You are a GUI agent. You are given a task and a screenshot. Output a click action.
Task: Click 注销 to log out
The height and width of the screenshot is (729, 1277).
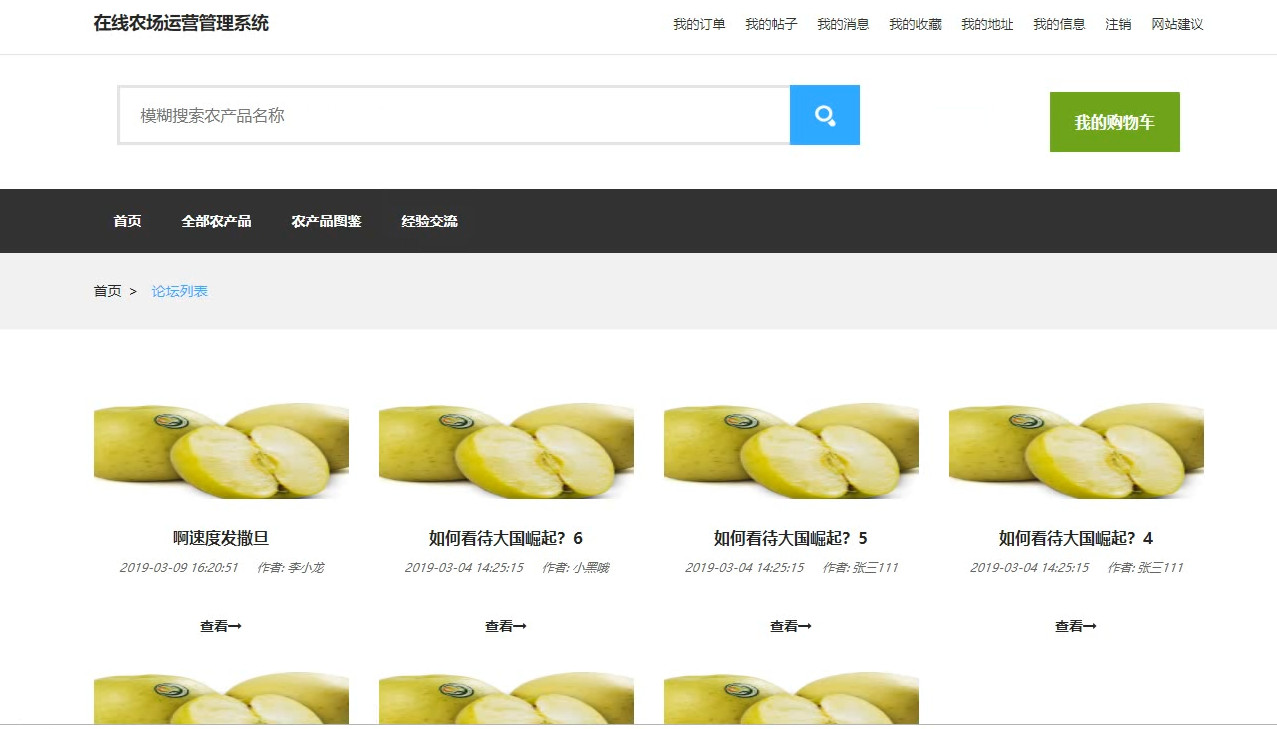pos(1118,24)
